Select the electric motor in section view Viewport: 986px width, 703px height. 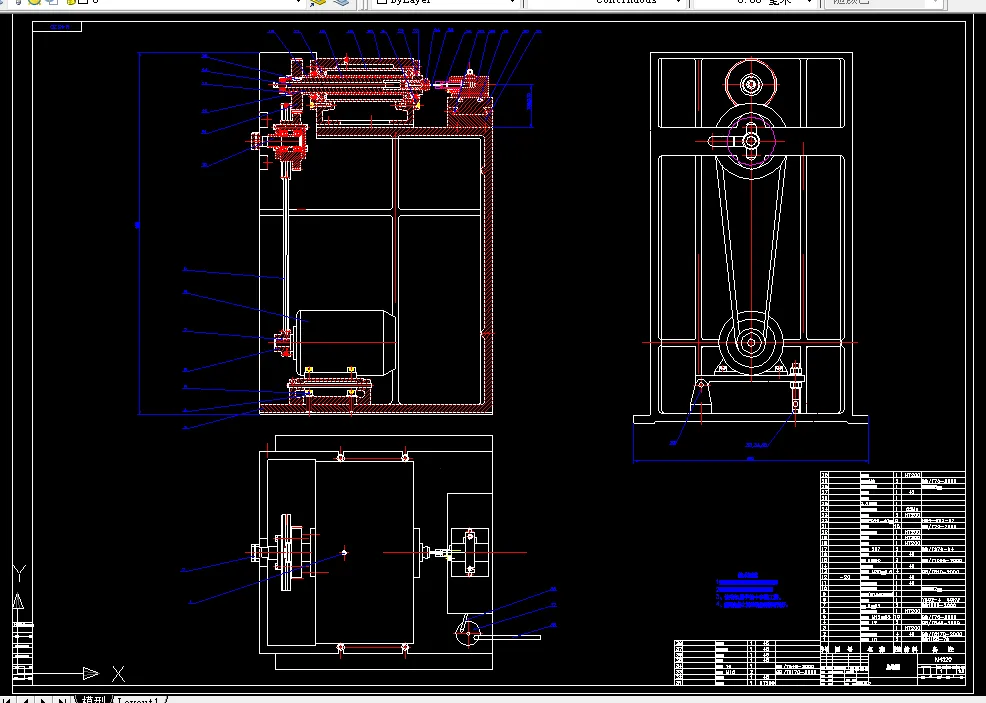pos(345,342)
